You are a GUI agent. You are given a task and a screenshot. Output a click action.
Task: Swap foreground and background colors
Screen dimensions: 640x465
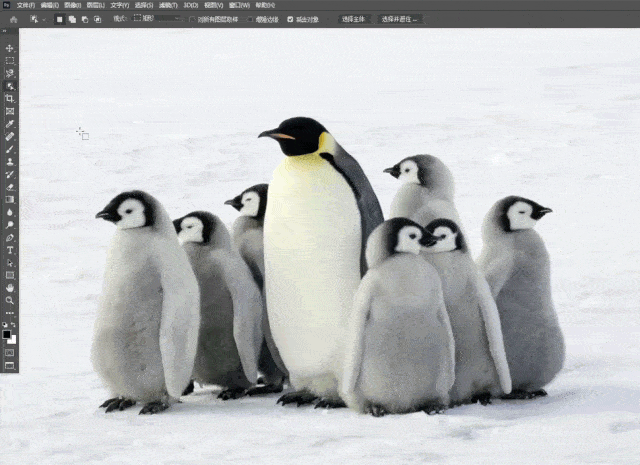click(x=13, y=325)
